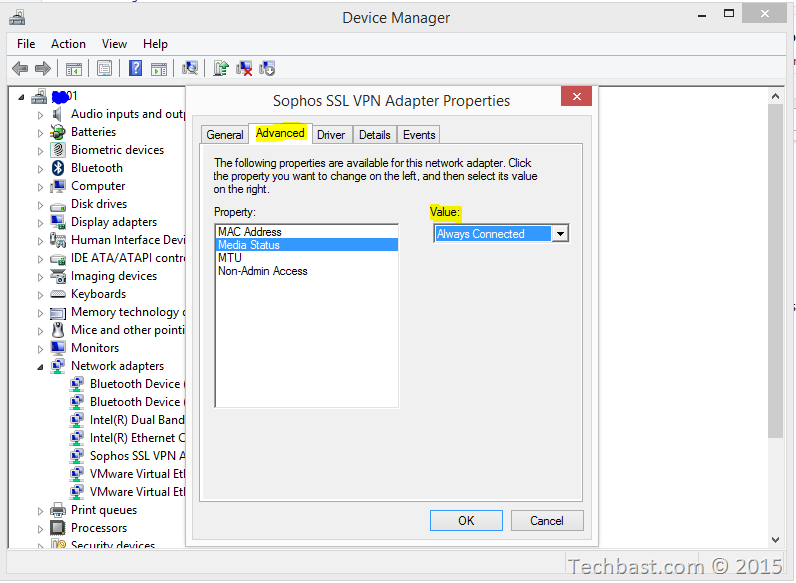The image size is (796, 583).
Task: Click Uninstall device icon with red X
Action: point(244,68)
